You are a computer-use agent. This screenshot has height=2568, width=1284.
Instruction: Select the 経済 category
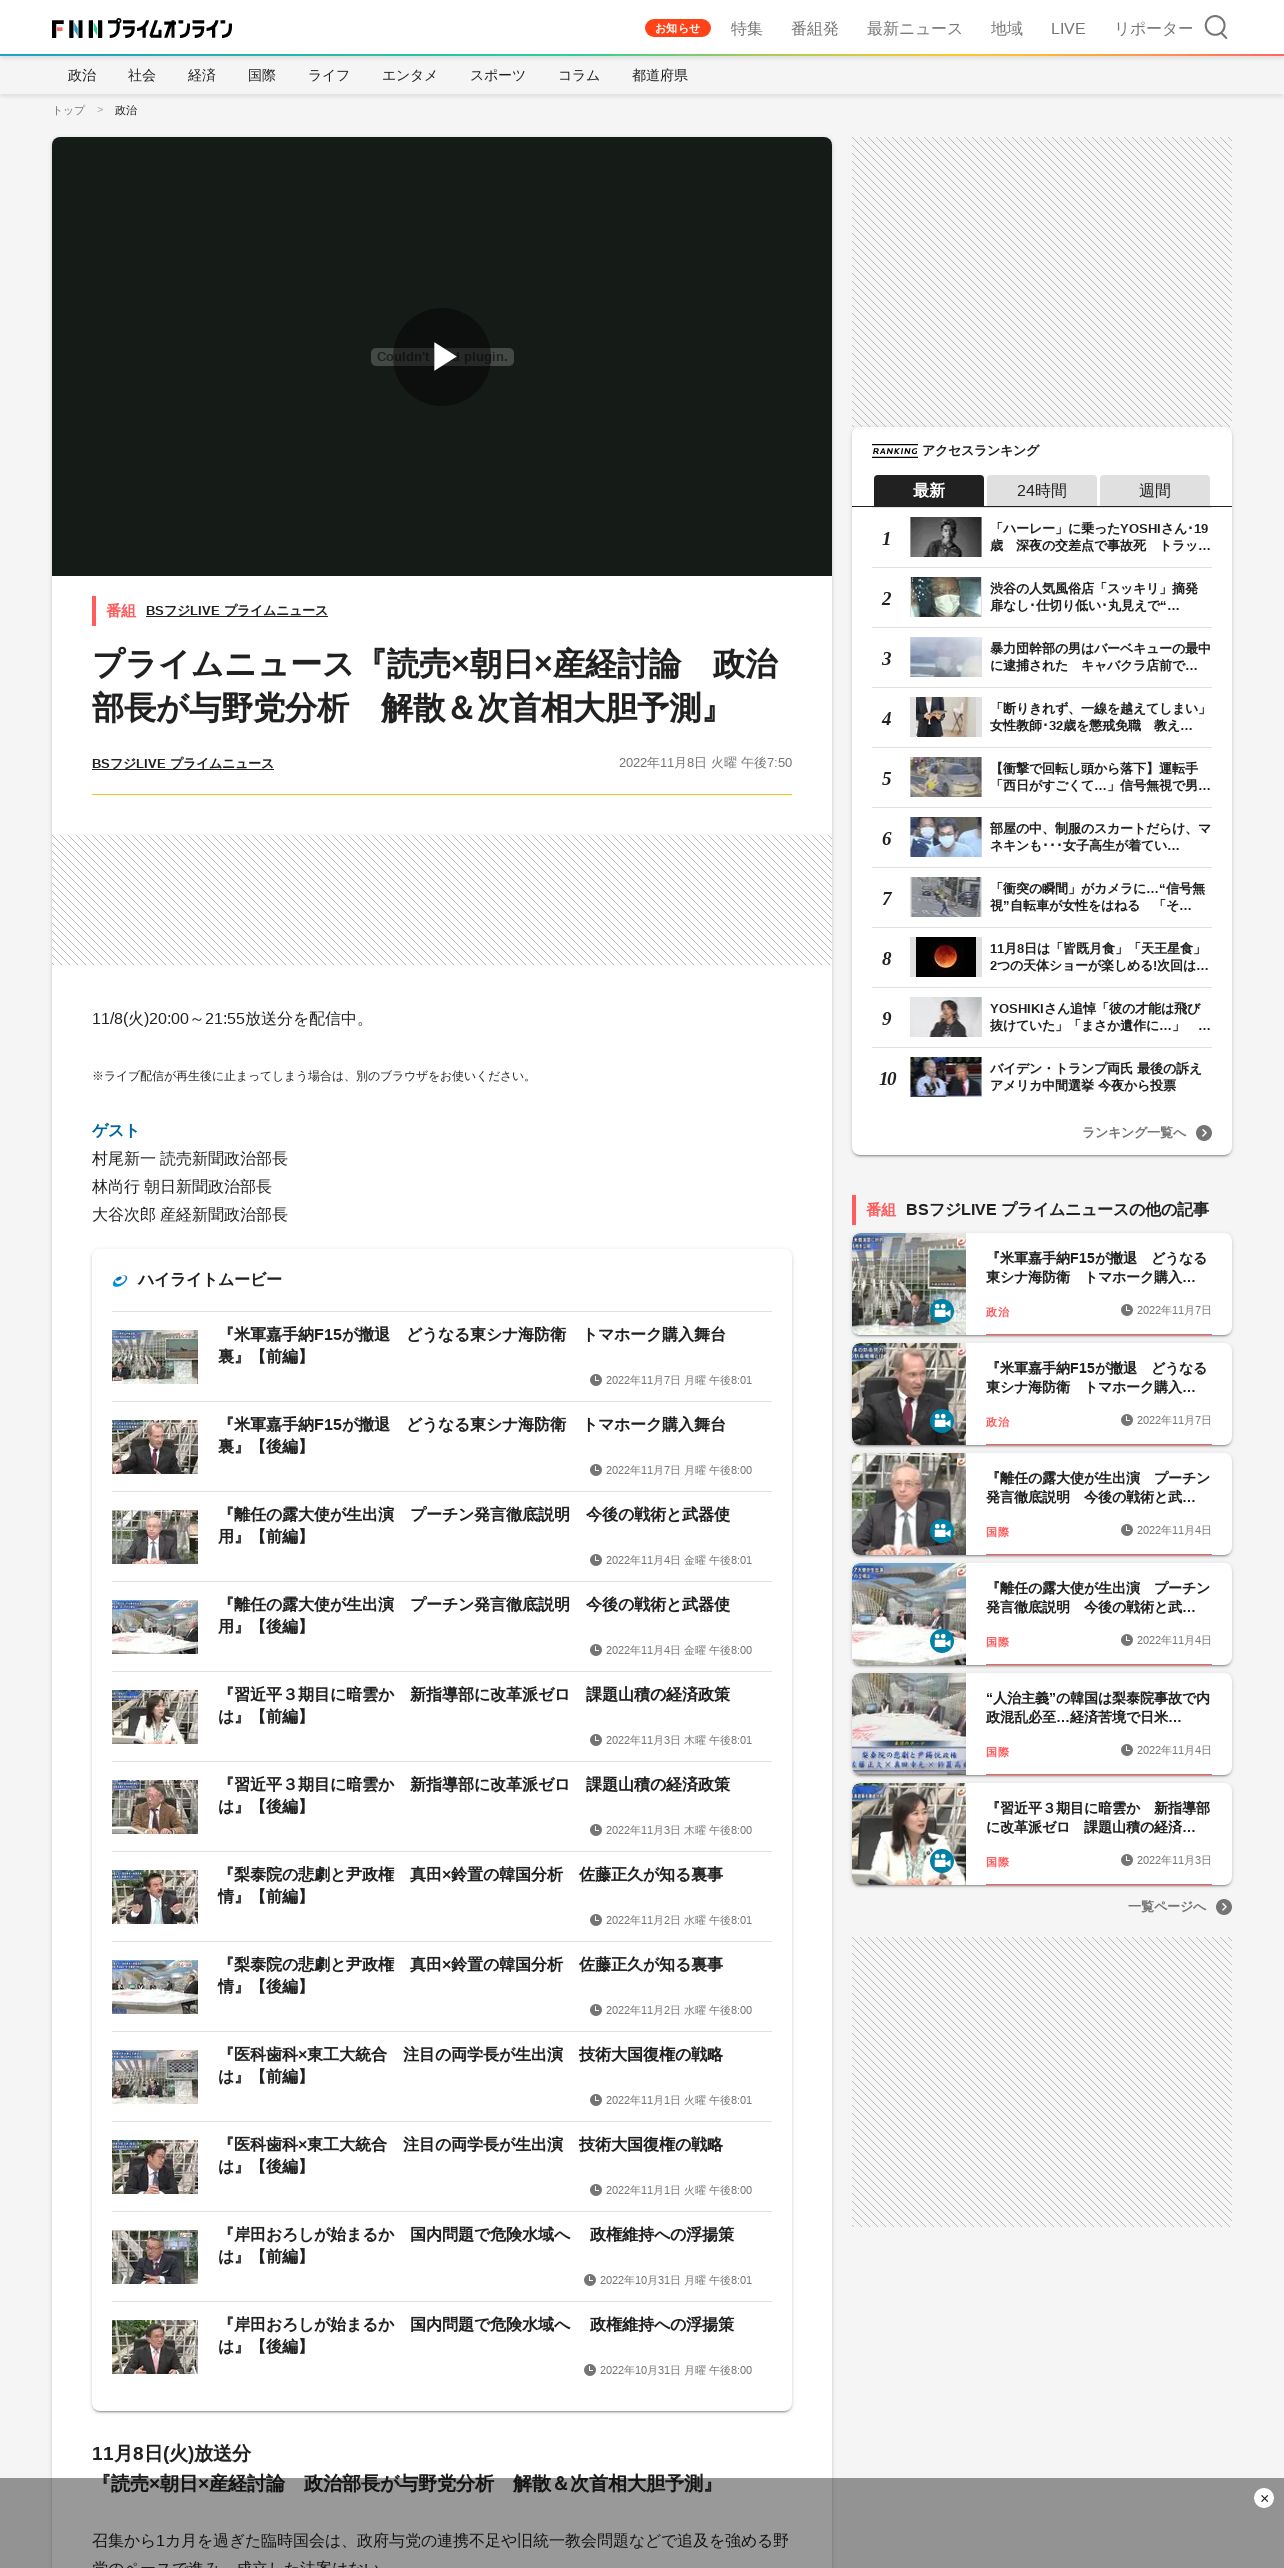pos(202,75)
